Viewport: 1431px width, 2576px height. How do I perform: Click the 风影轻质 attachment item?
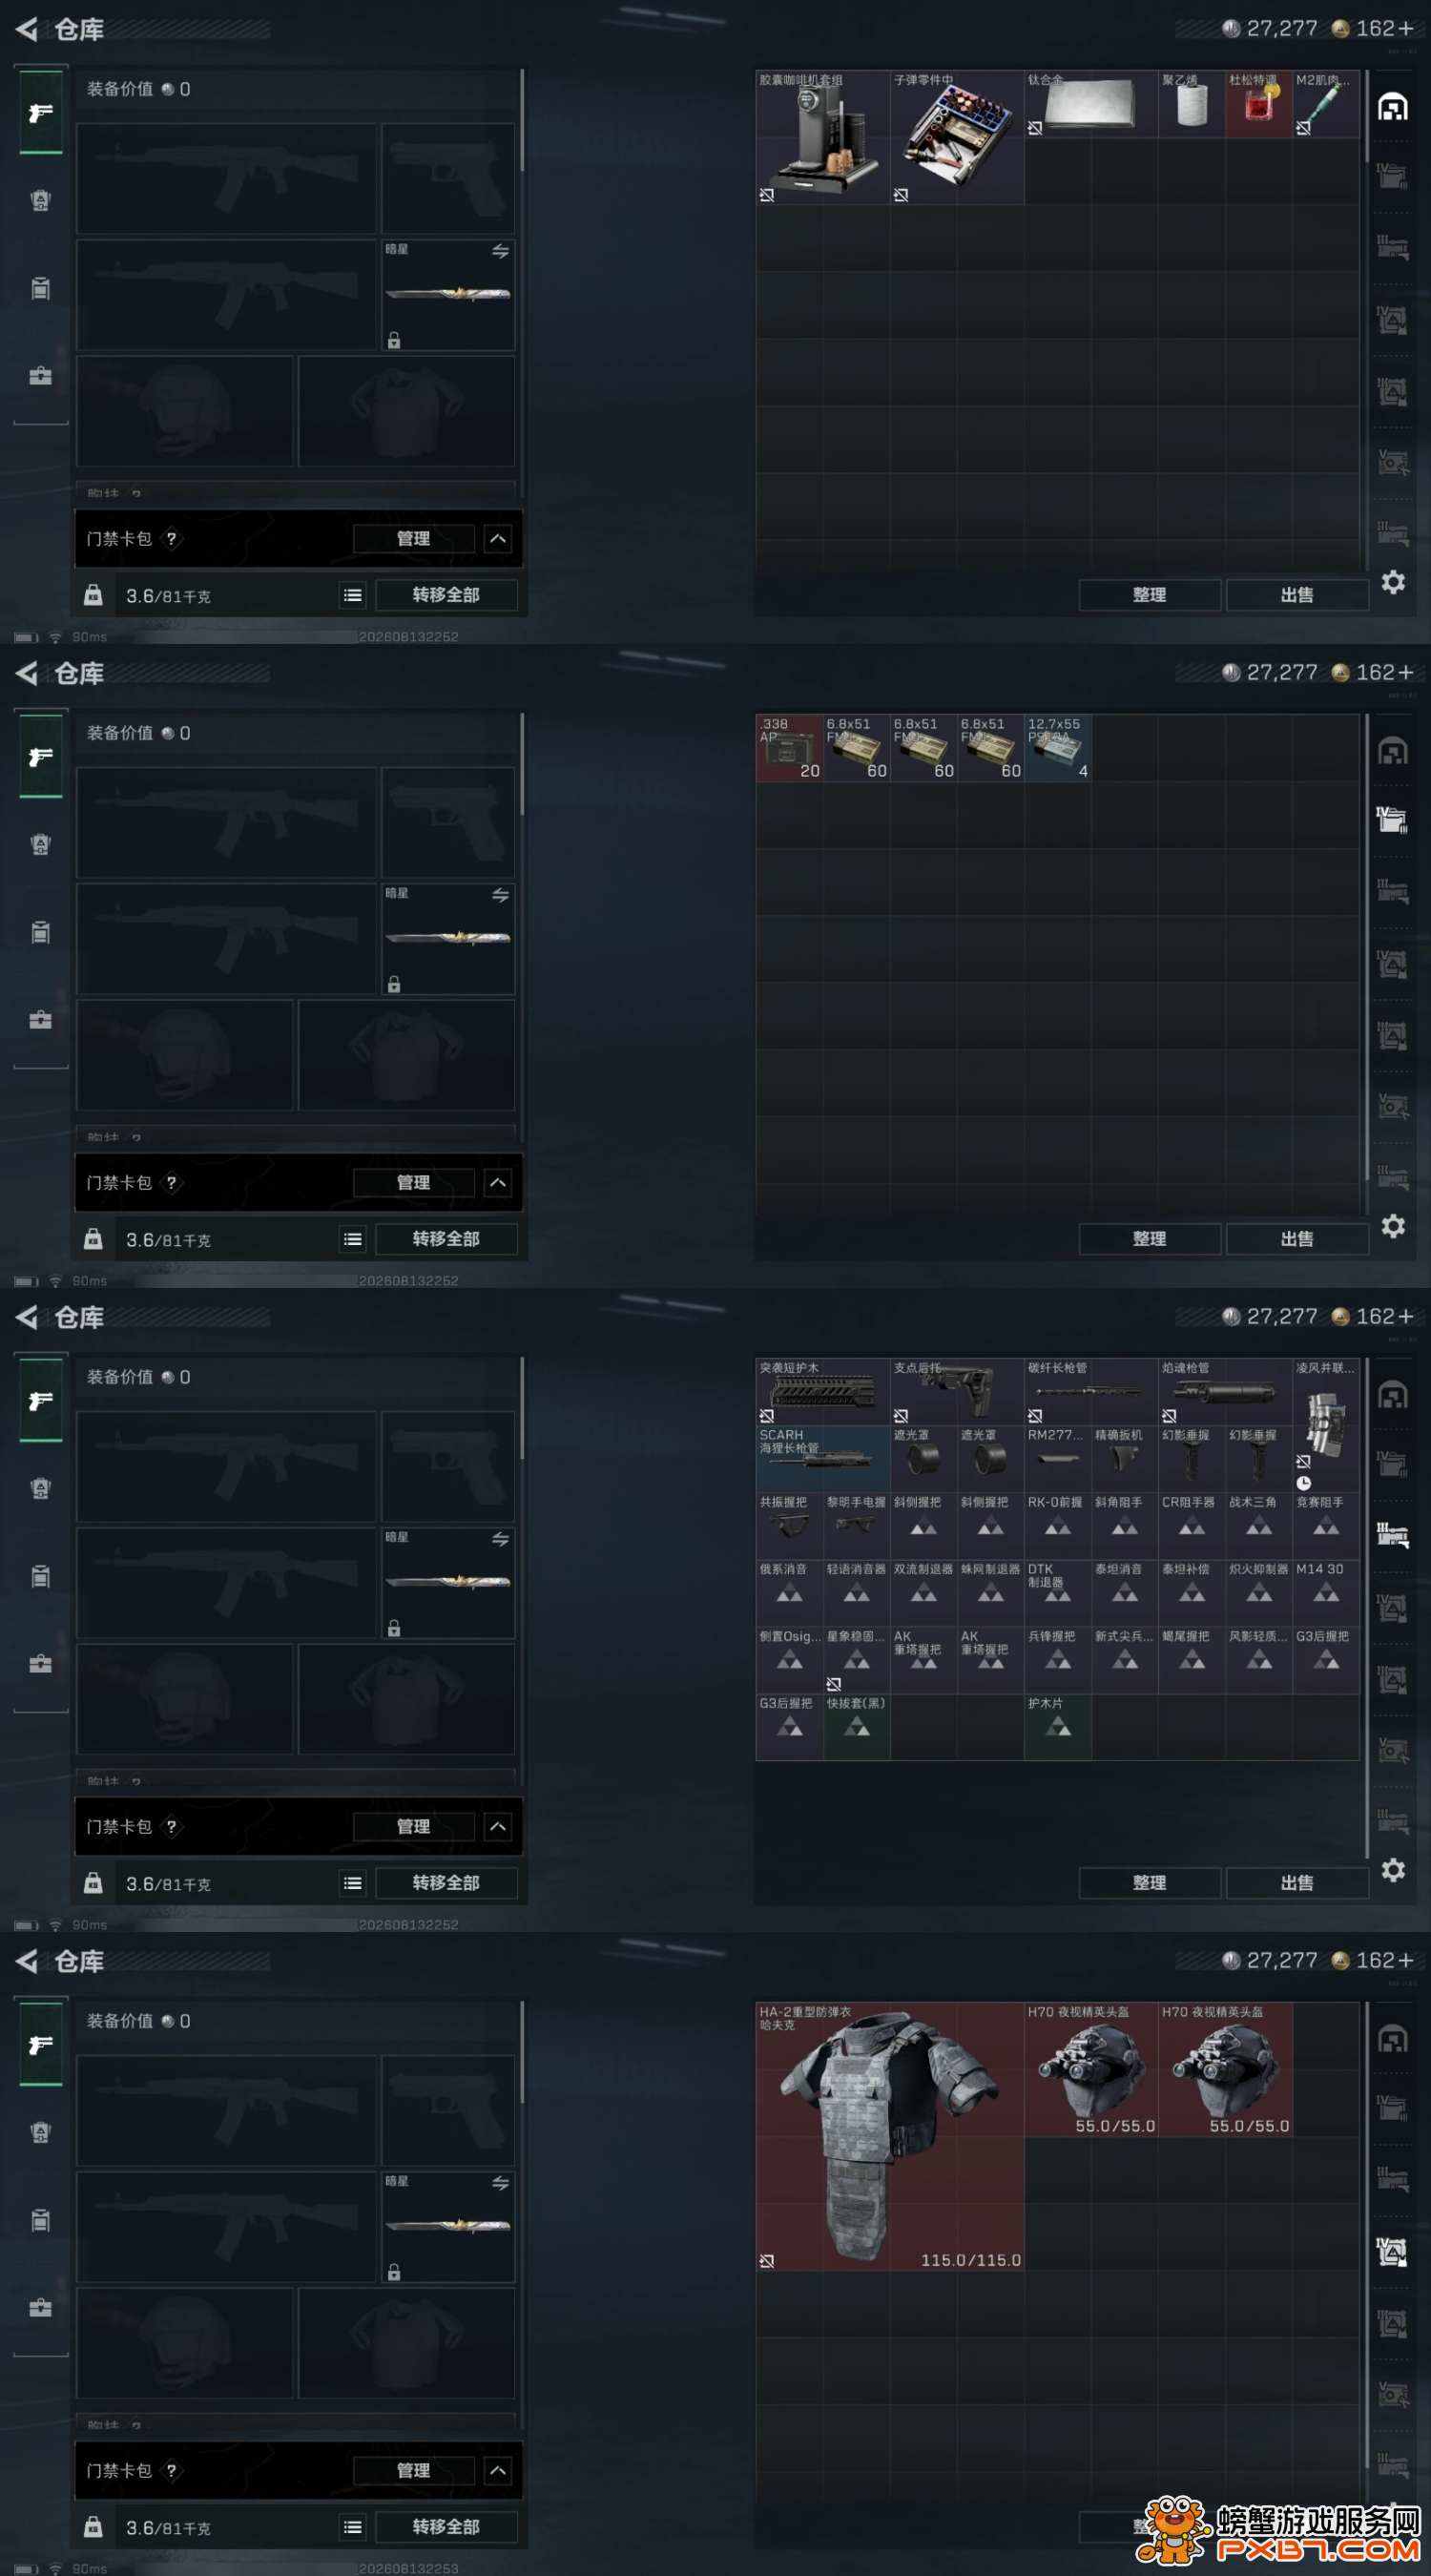1259,1660
